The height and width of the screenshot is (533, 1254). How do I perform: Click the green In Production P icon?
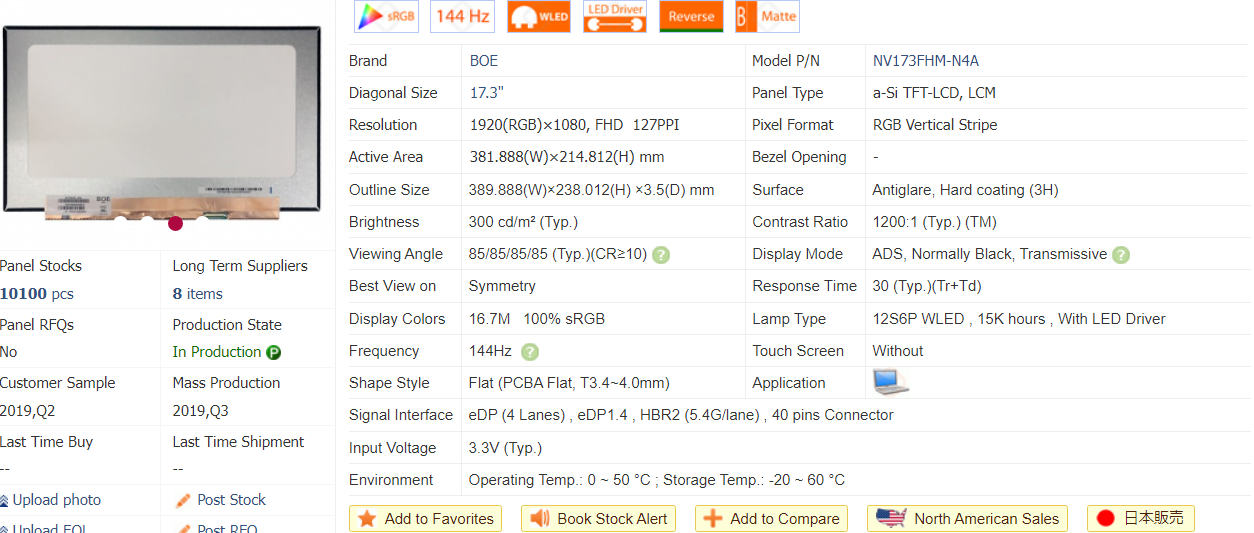(x=273, y=352)
